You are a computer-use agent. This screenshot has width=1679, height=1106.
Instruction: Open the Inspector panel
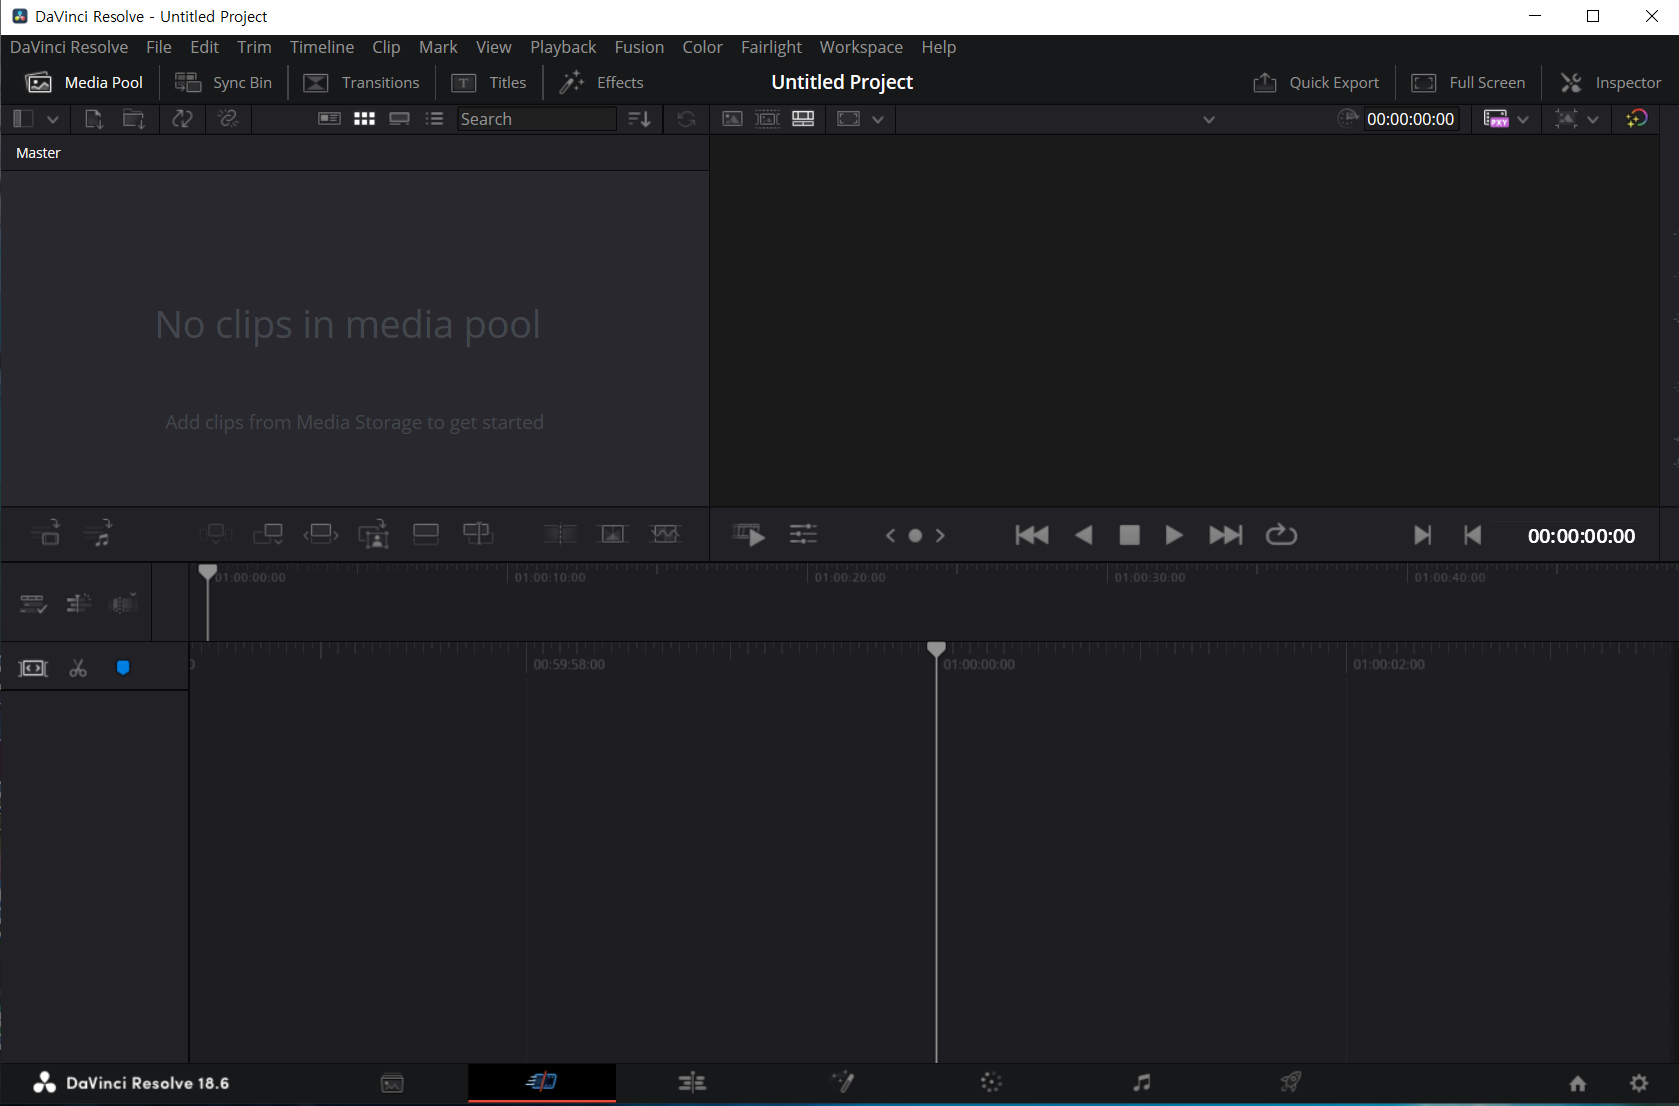tap(1611, 82)
